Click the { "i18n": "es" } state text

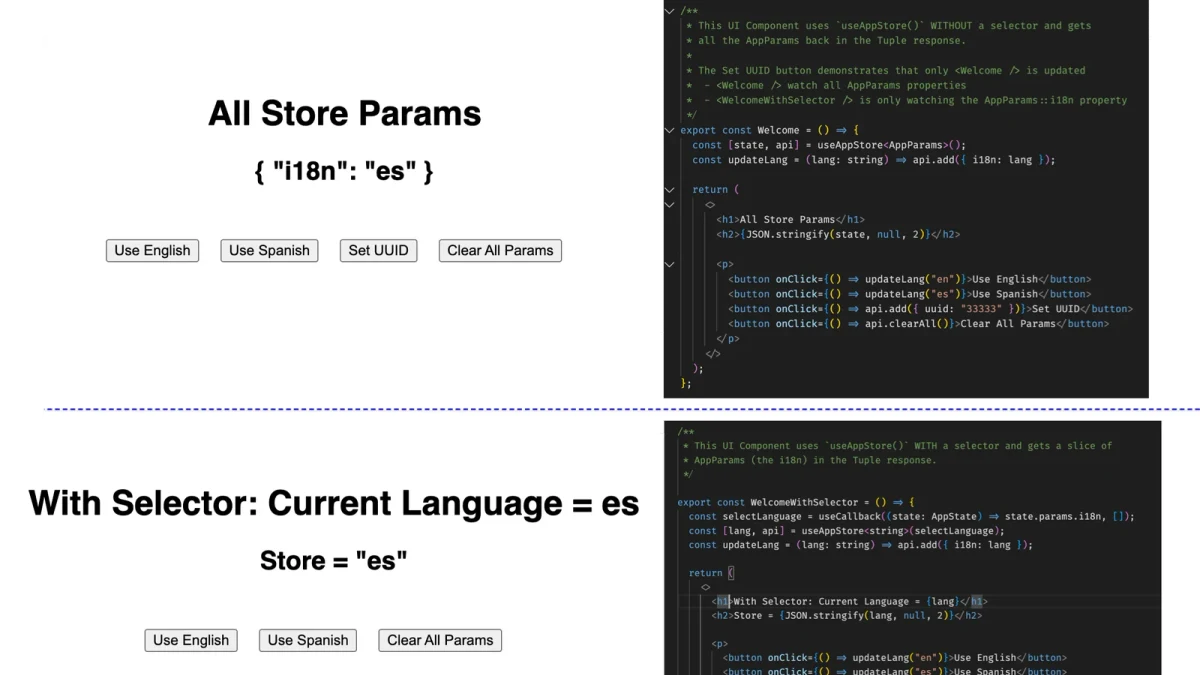tap(344, 171)
